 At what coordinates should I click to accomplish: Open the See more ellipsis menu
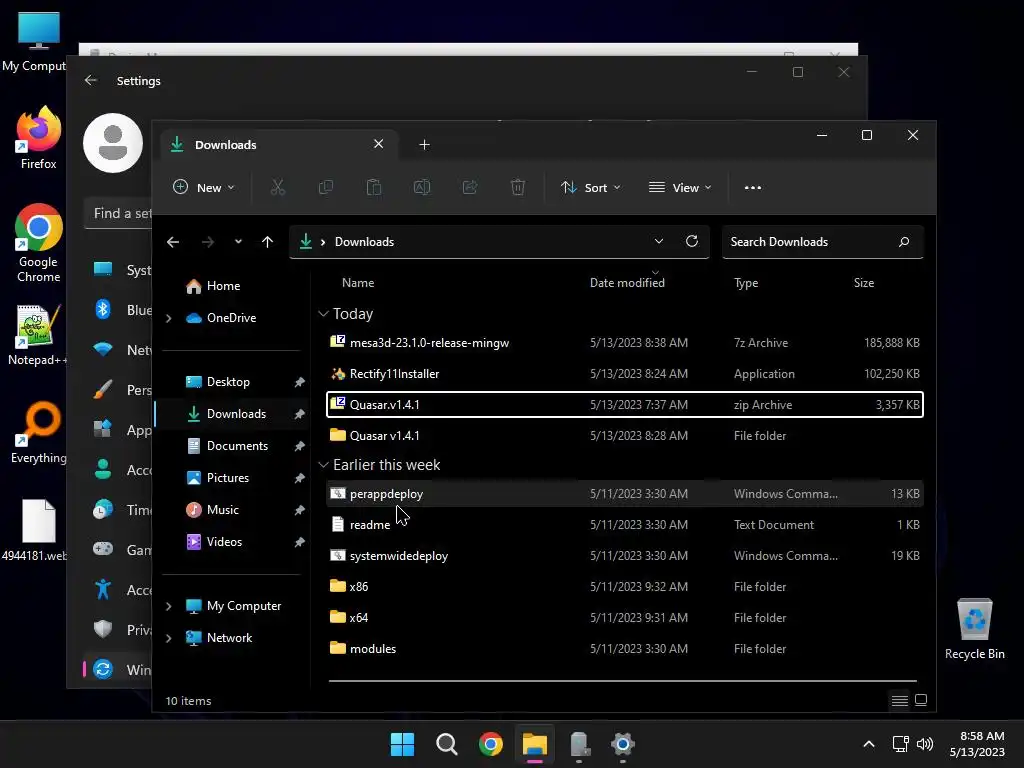coord(752,187)
